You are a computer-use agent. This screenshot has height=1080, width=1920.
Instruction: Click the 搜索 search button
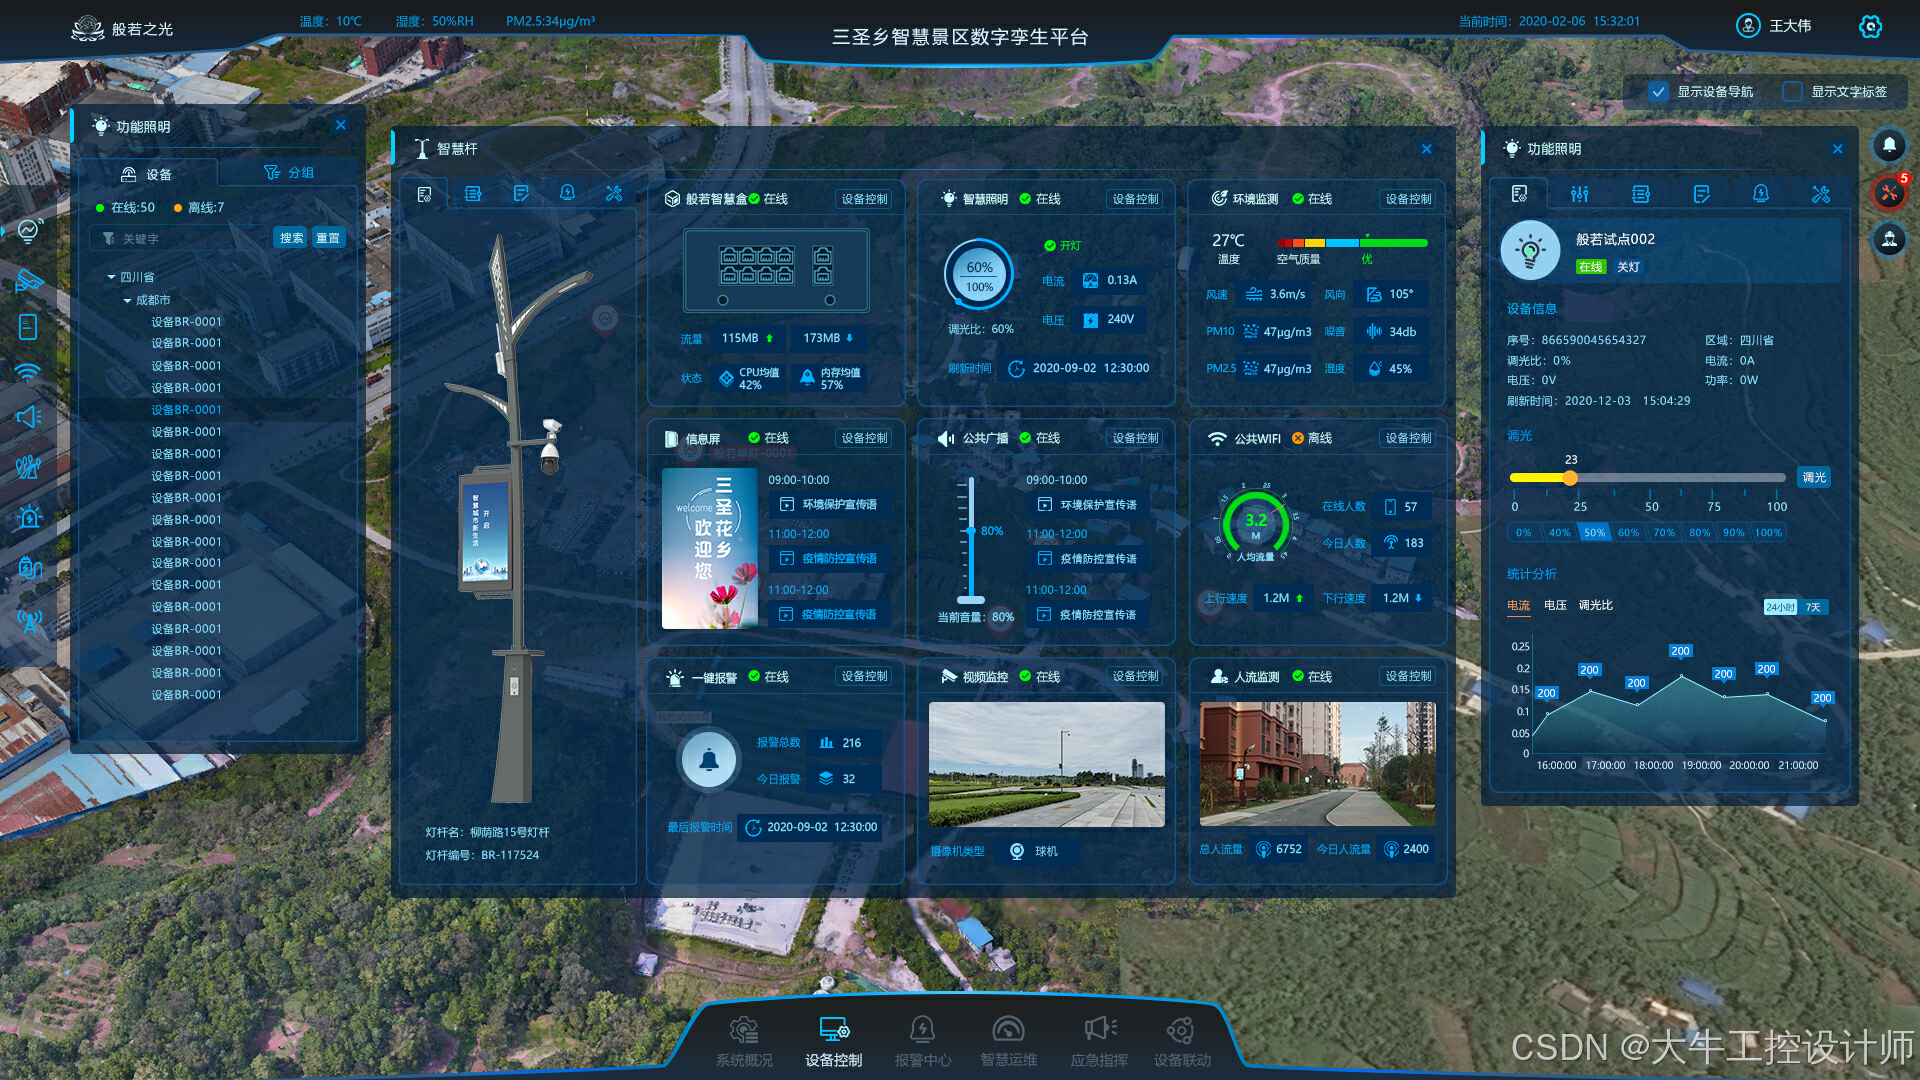coord(291,238)
